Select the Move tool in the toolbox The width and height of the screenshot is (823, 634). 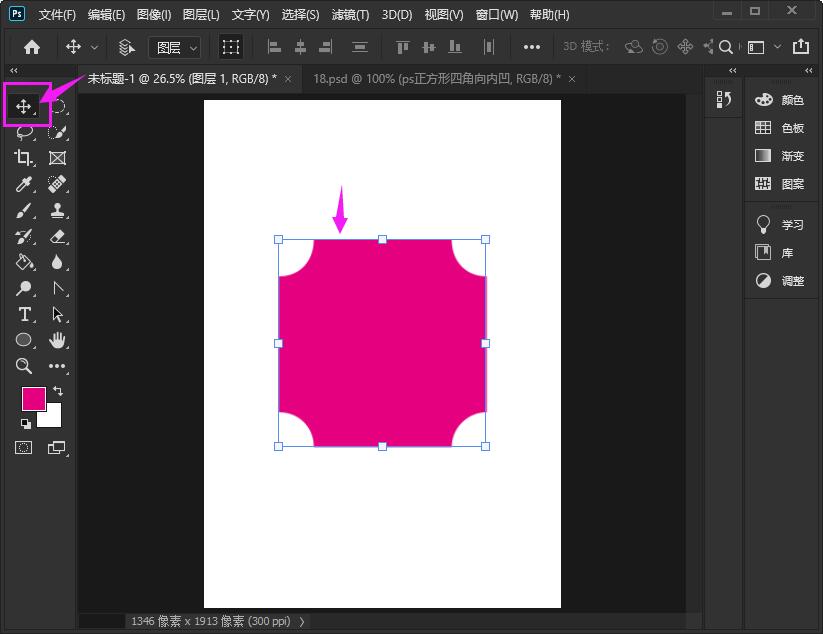pyautogui.click(x=24, y=107)
